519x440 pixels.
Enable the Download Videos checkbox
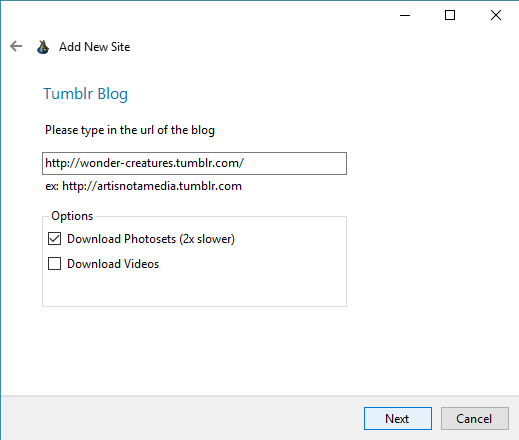pyautogui.click(x=54, y=263)
